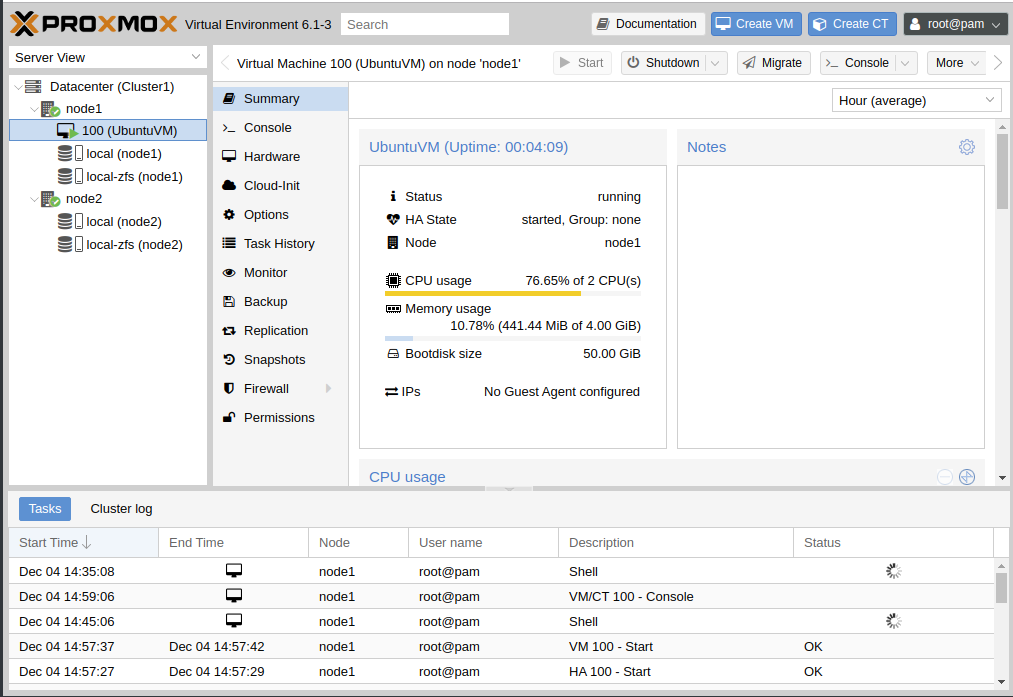This screenshot has height=697, width=1013.
Task: Click the Search input field
Action: [424, 25]
